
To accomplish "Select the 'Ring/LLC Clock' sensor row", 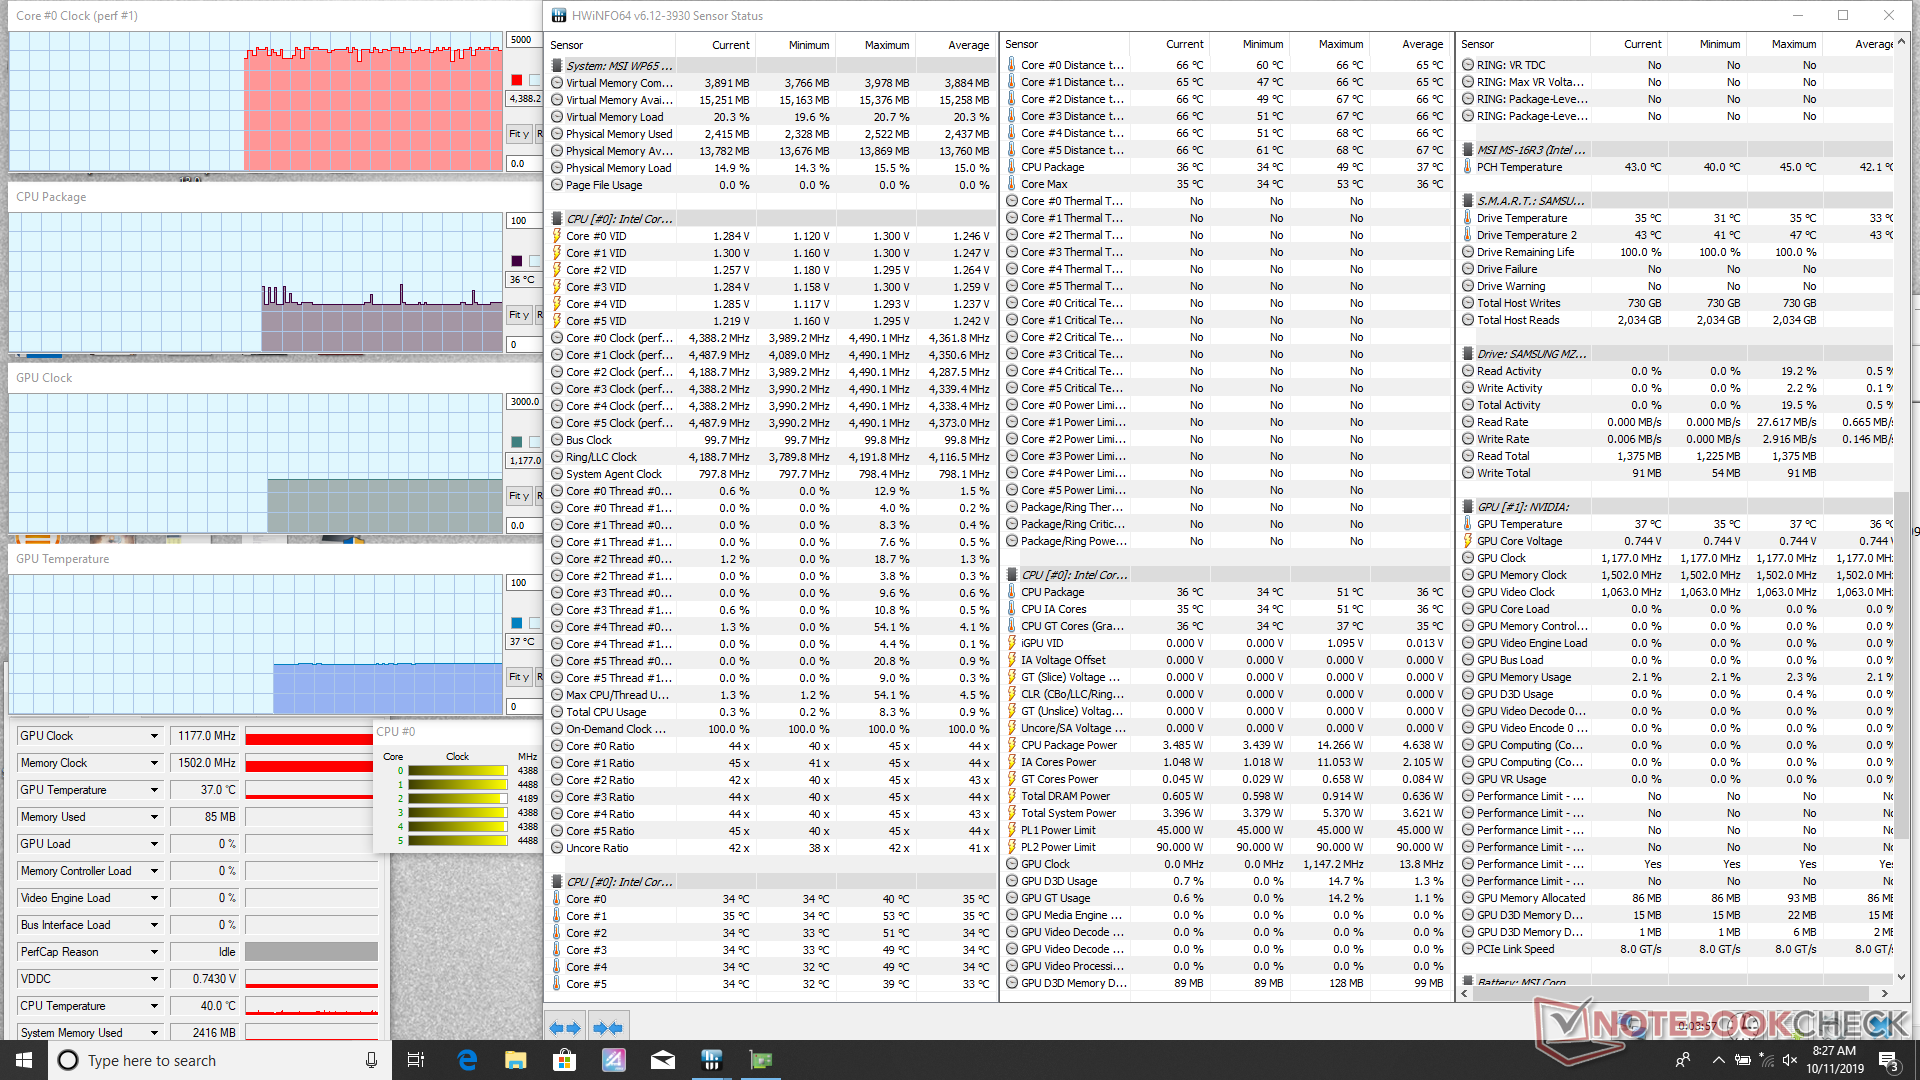I will click(771, 457).
